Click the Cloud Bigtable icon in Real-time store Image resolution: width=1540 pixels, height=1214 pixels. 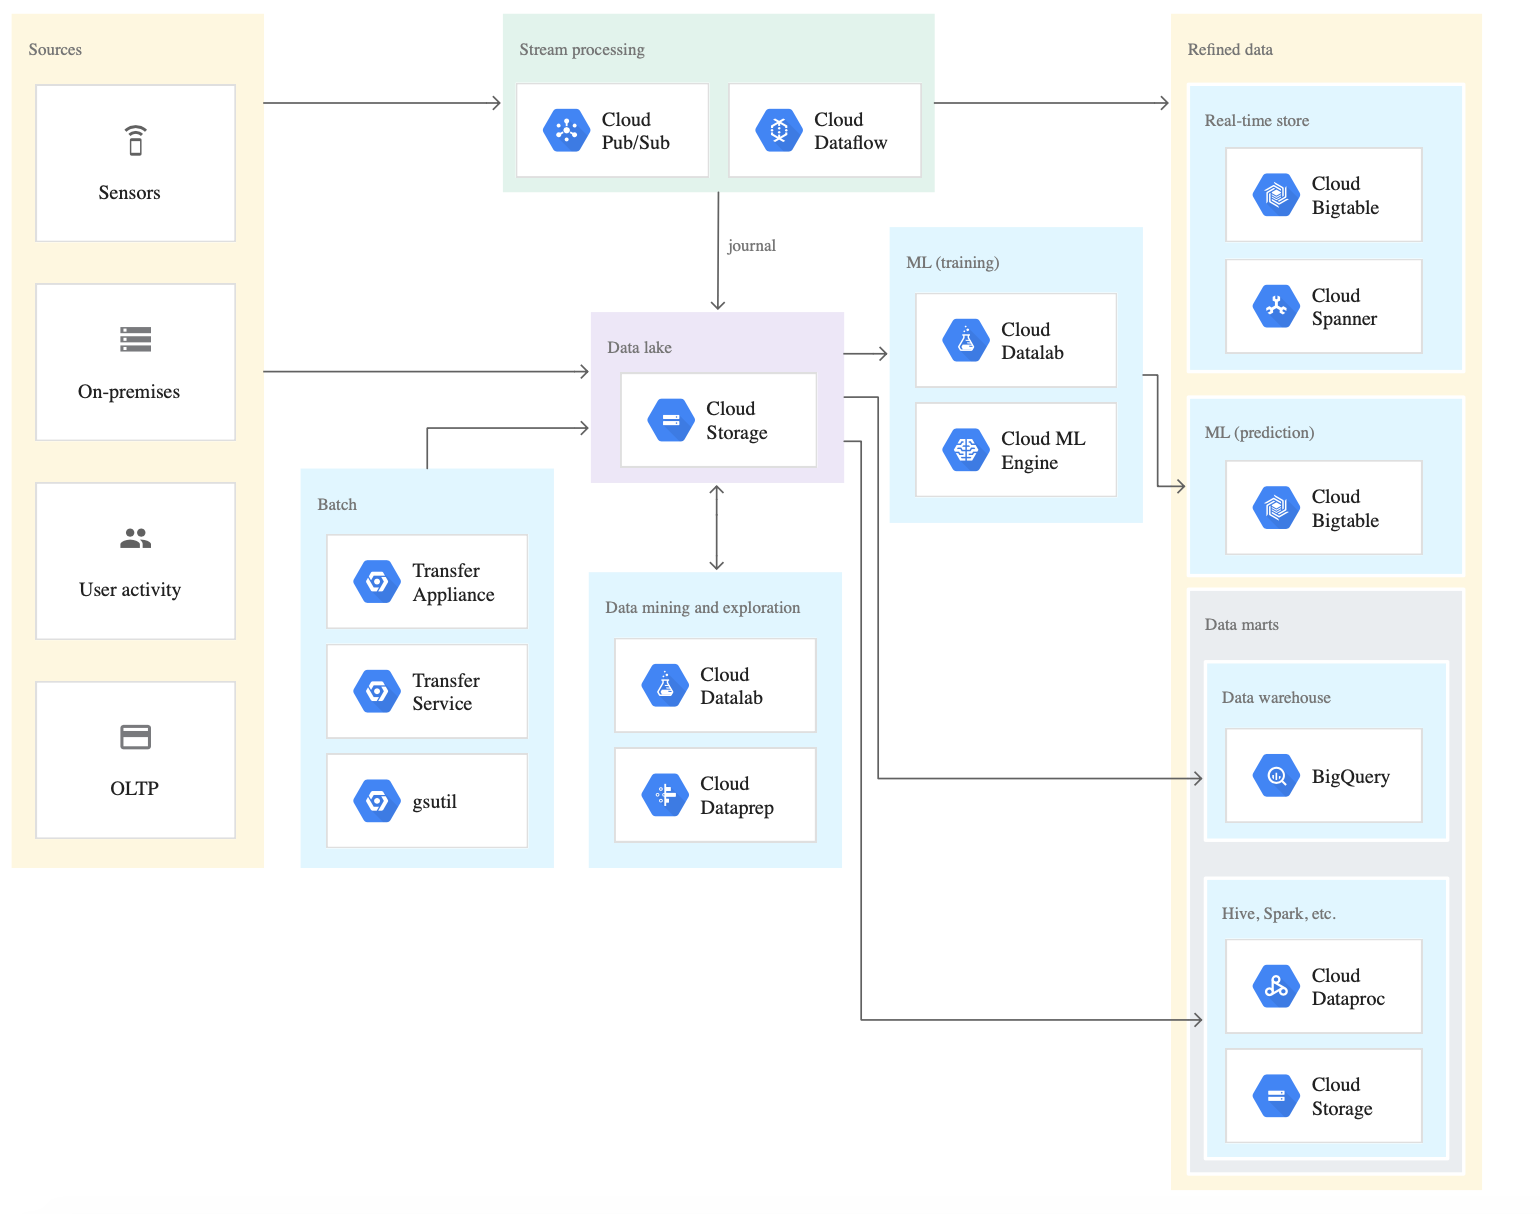tap(1276, 195)
